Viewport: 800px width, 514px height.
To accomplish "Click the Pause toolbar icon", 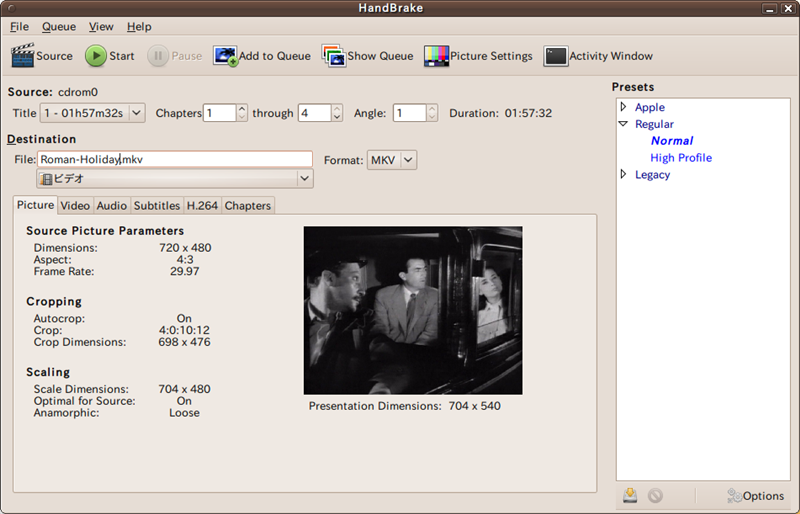I will tap(158, 56).
